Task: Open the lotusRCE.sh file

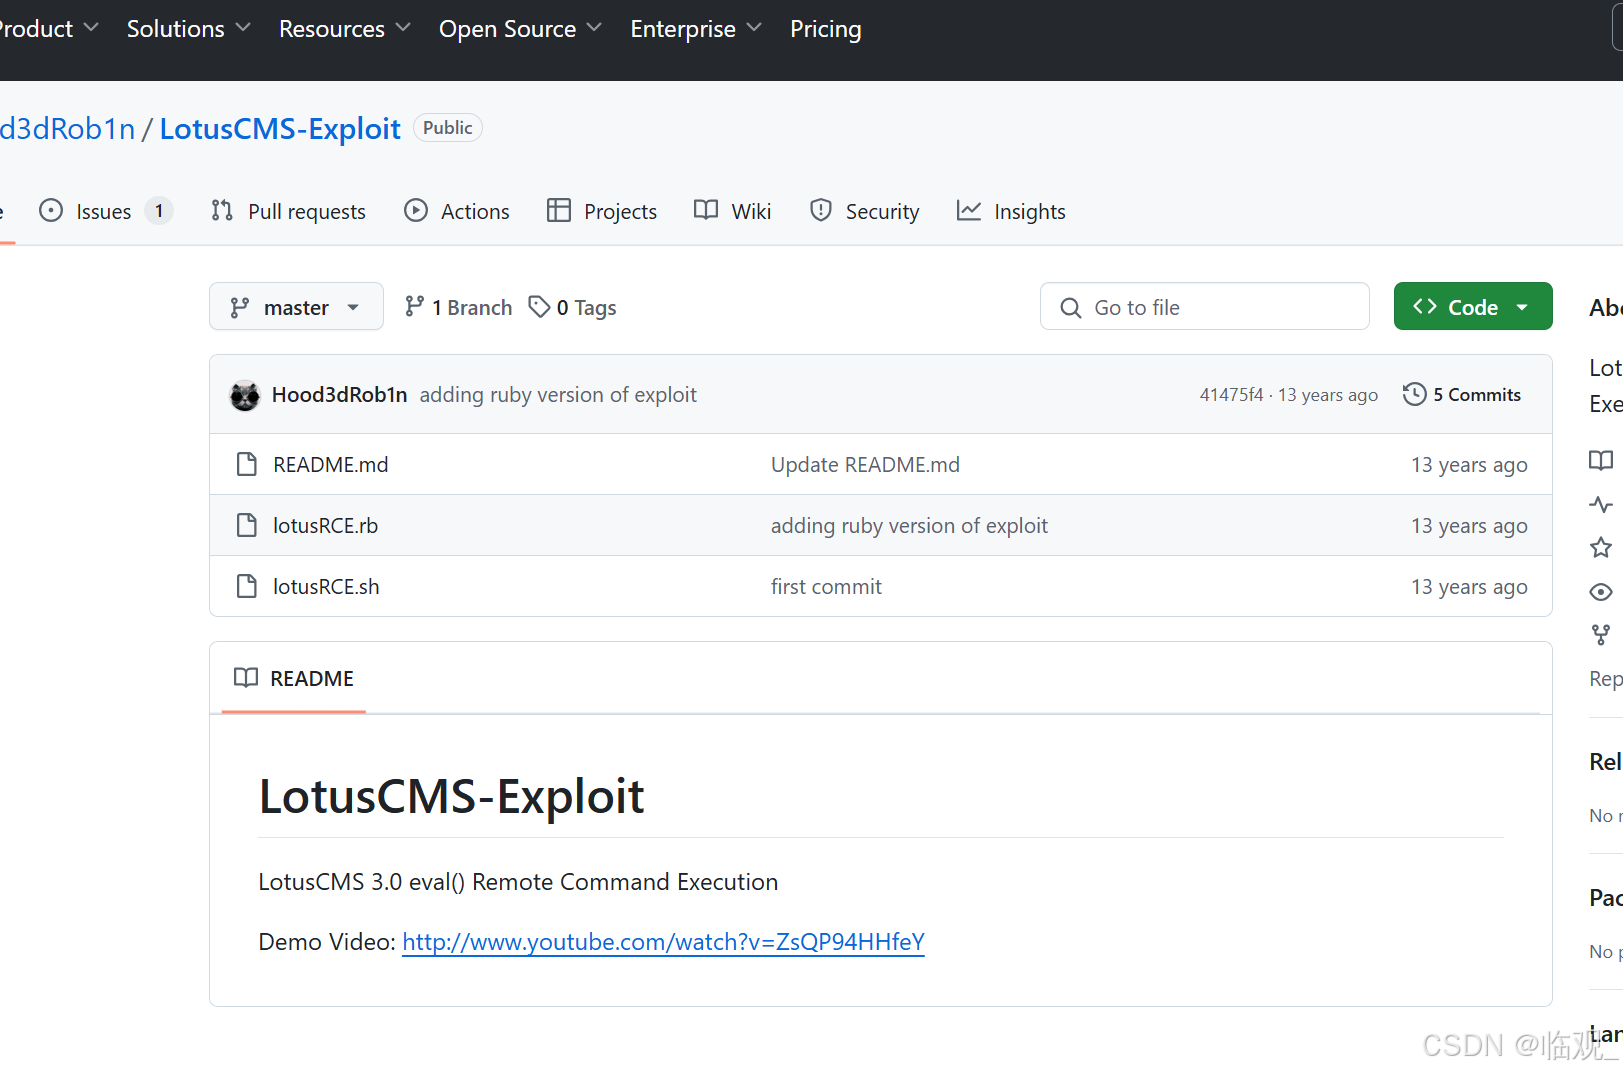Action: (x=326, y=586)
